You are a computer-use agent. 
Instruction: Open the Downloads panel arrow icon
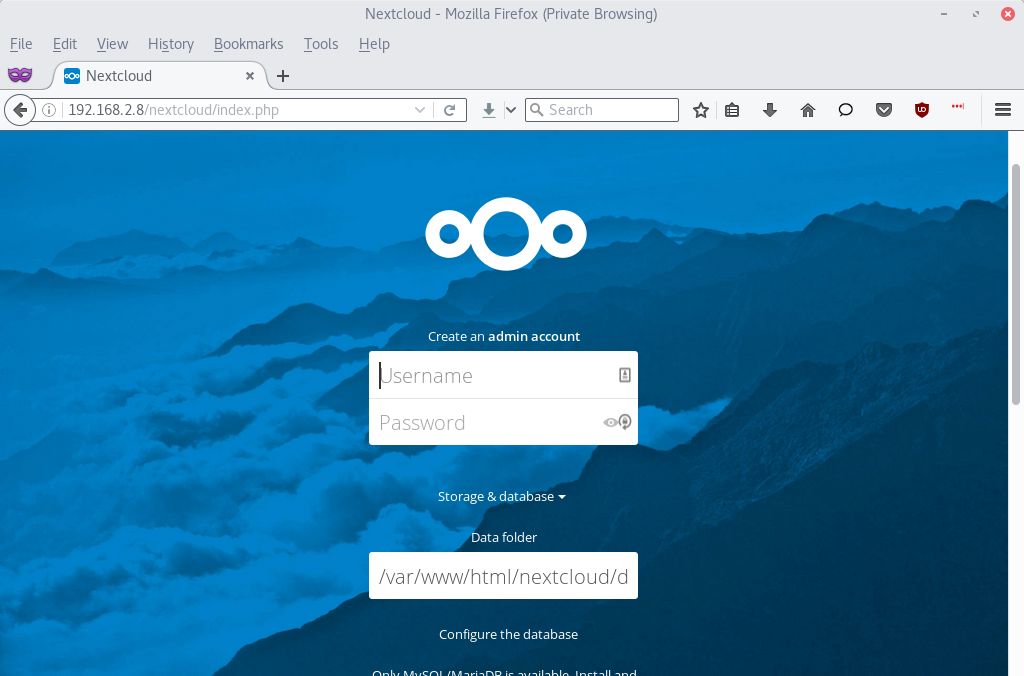(x=770, y=110)
